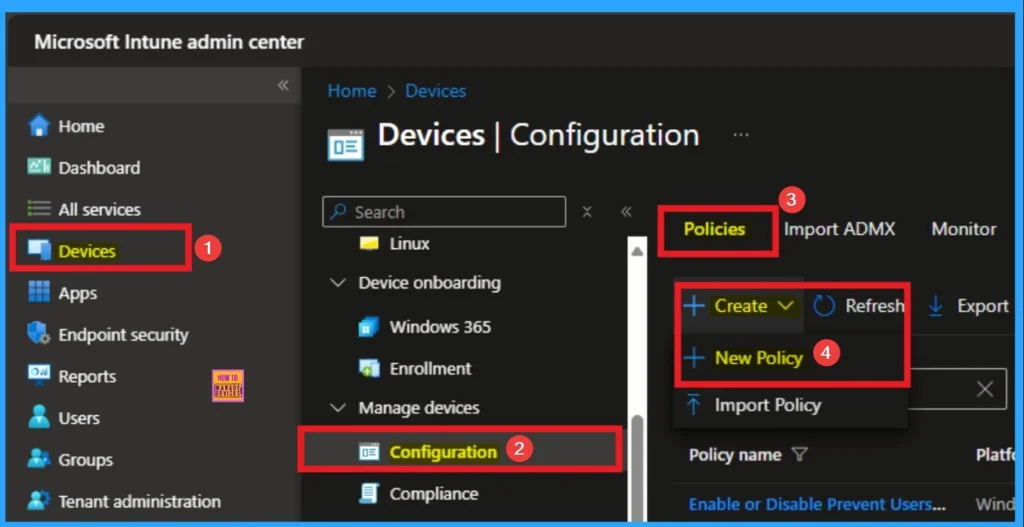The image size is (1024, 527).
Task: Select Configuration under Manage devices
Action: coord(443,452)
